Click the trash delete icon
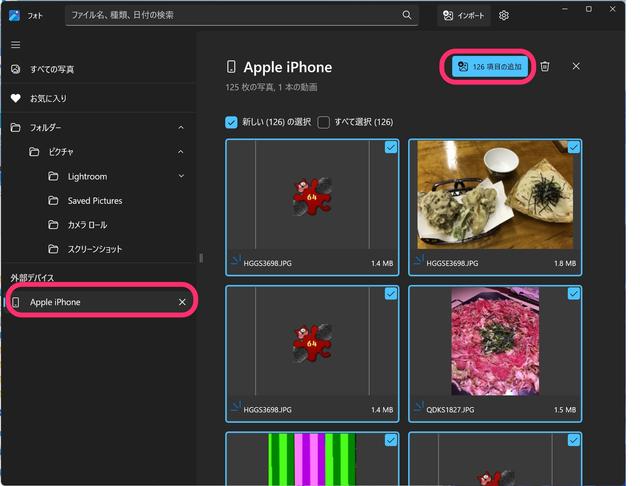This screenshot has width=640, height=486. tap(545, 67)
